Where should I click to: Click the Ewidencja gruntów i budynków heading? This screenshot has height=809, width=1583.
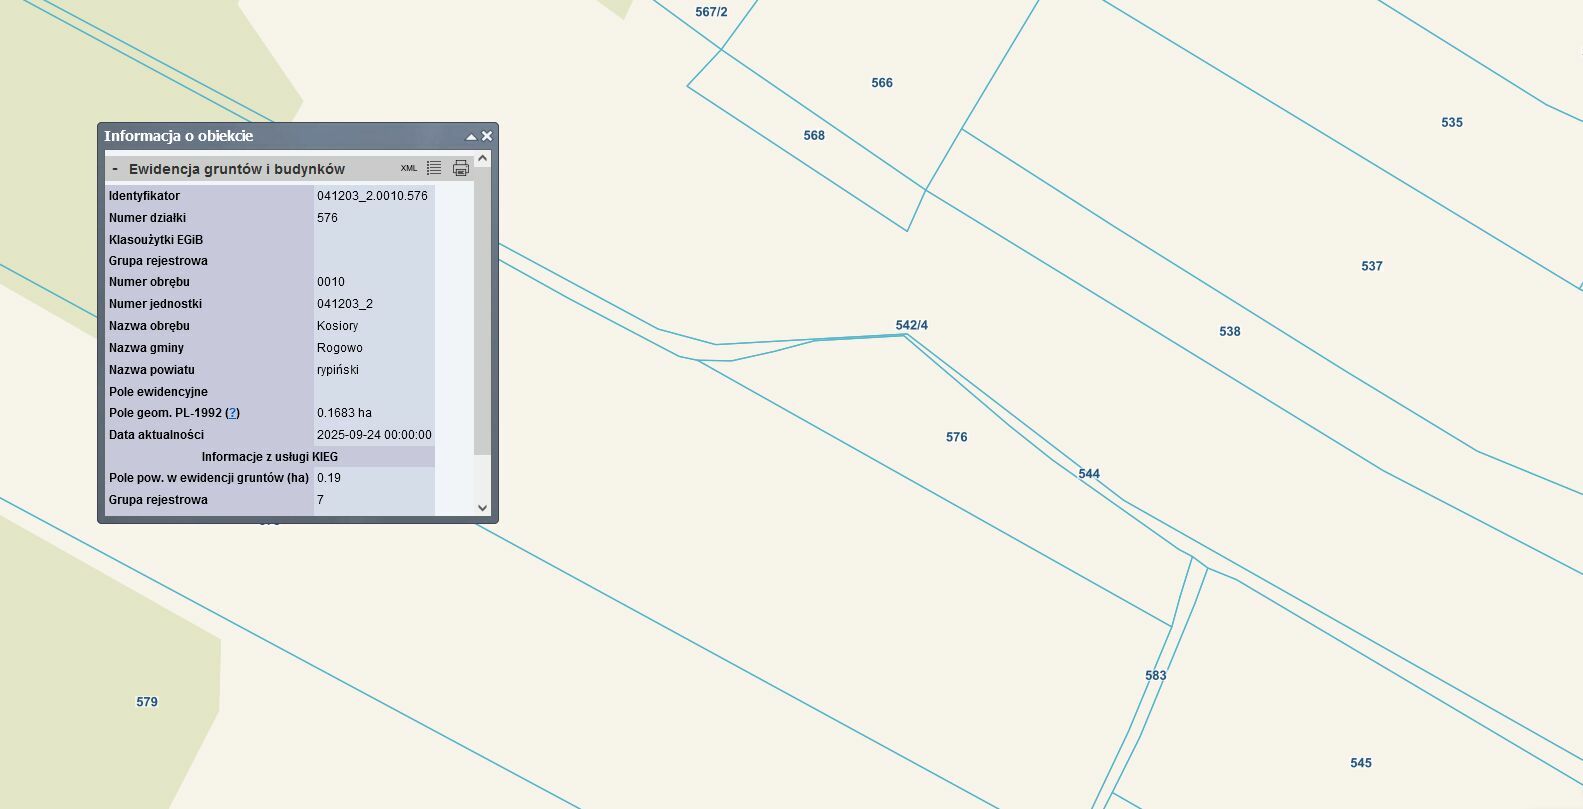point(237,169)
